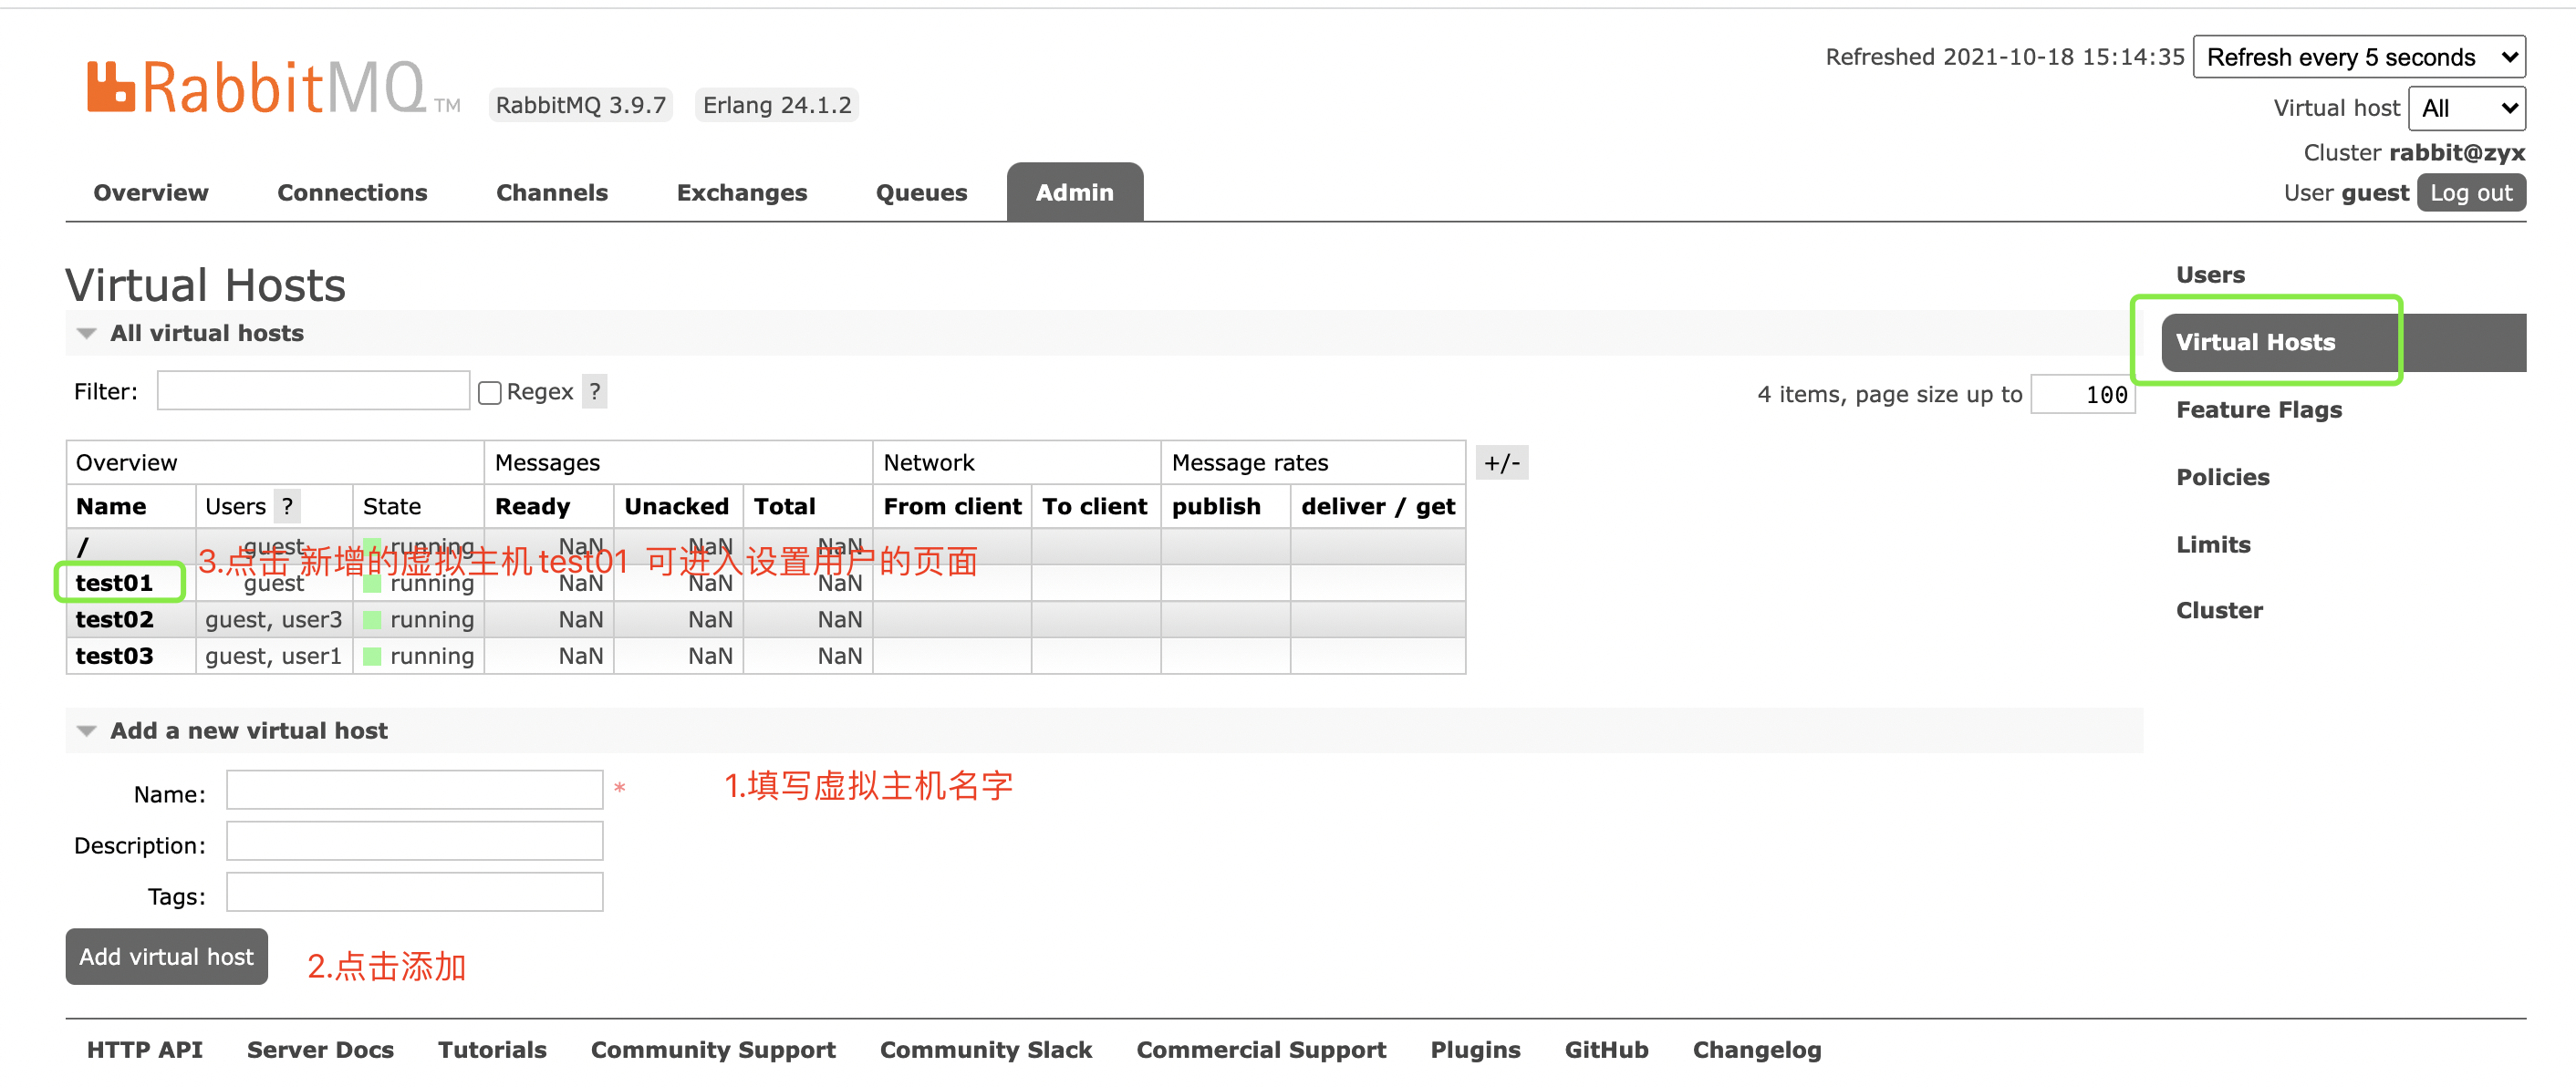The height and width of the screenshot is (1087, 2576).
Task: Open the Virtual host All dropdown
Action: point(2466,108)
